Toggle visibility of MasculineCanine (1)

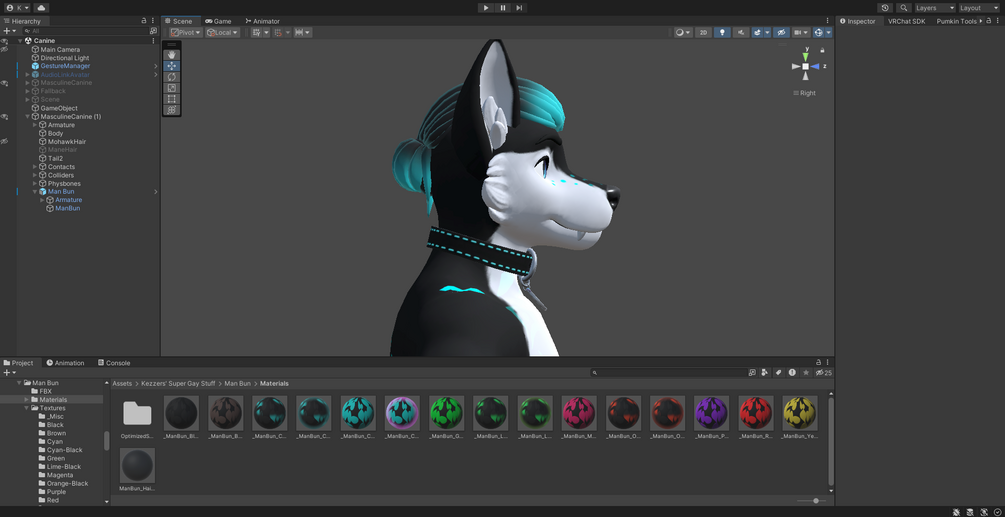click(4, 117)
